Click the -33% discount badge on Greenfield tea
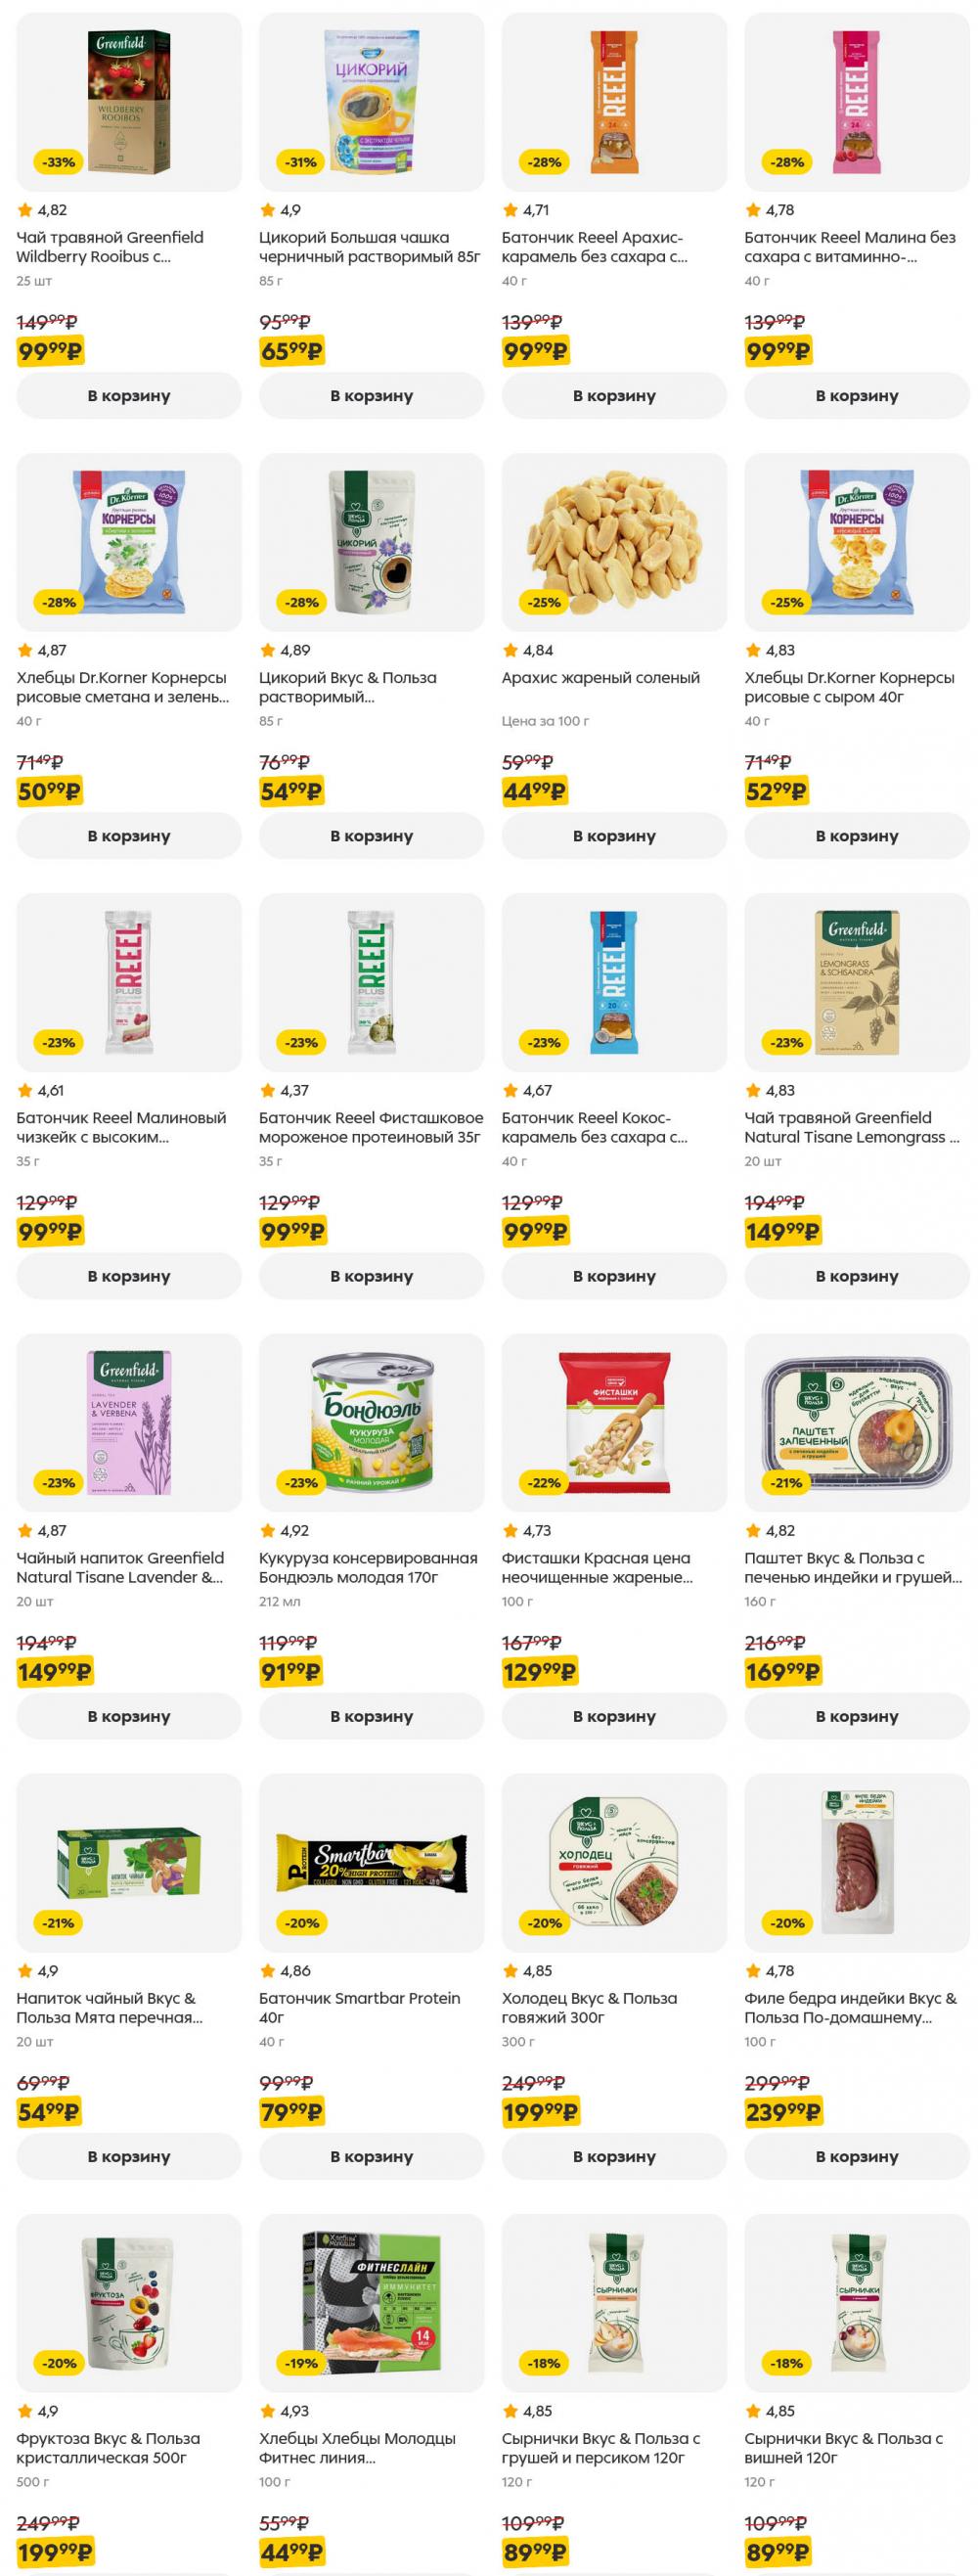This screenshot has height=2576, width=978. [x=59, y=162]
